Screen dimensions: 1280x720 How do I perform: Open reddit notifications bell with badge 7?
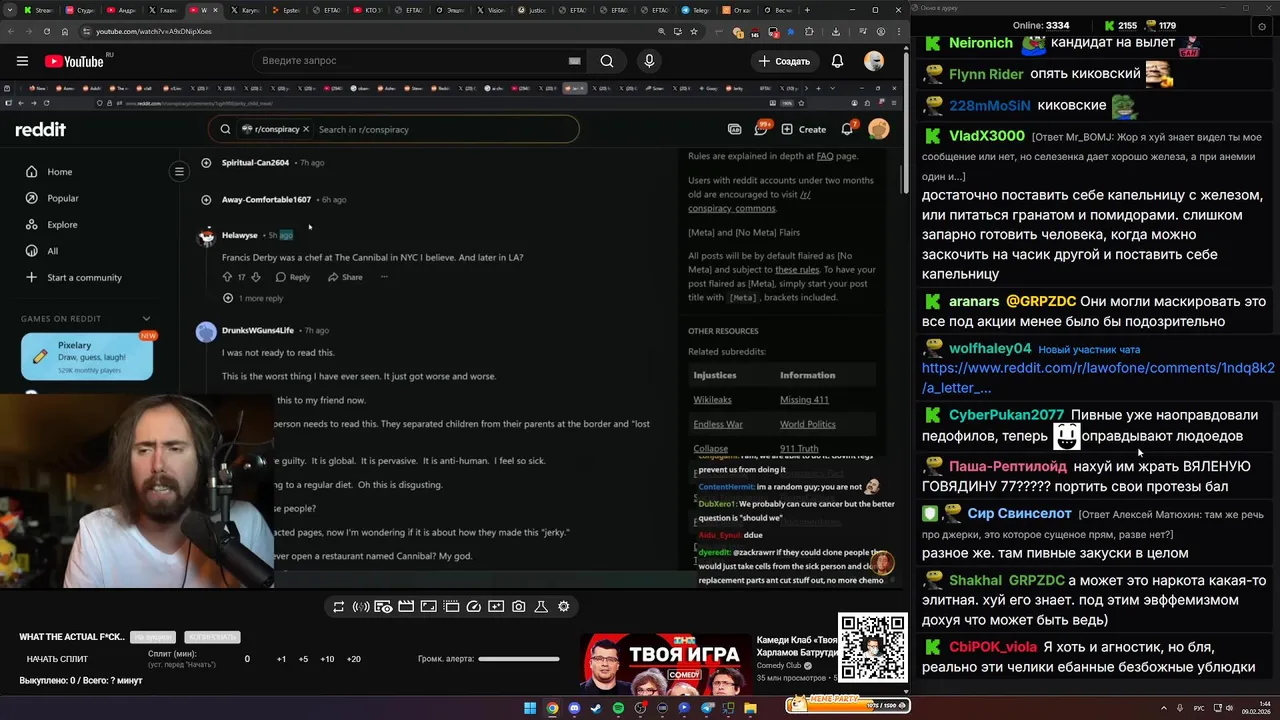848,128
